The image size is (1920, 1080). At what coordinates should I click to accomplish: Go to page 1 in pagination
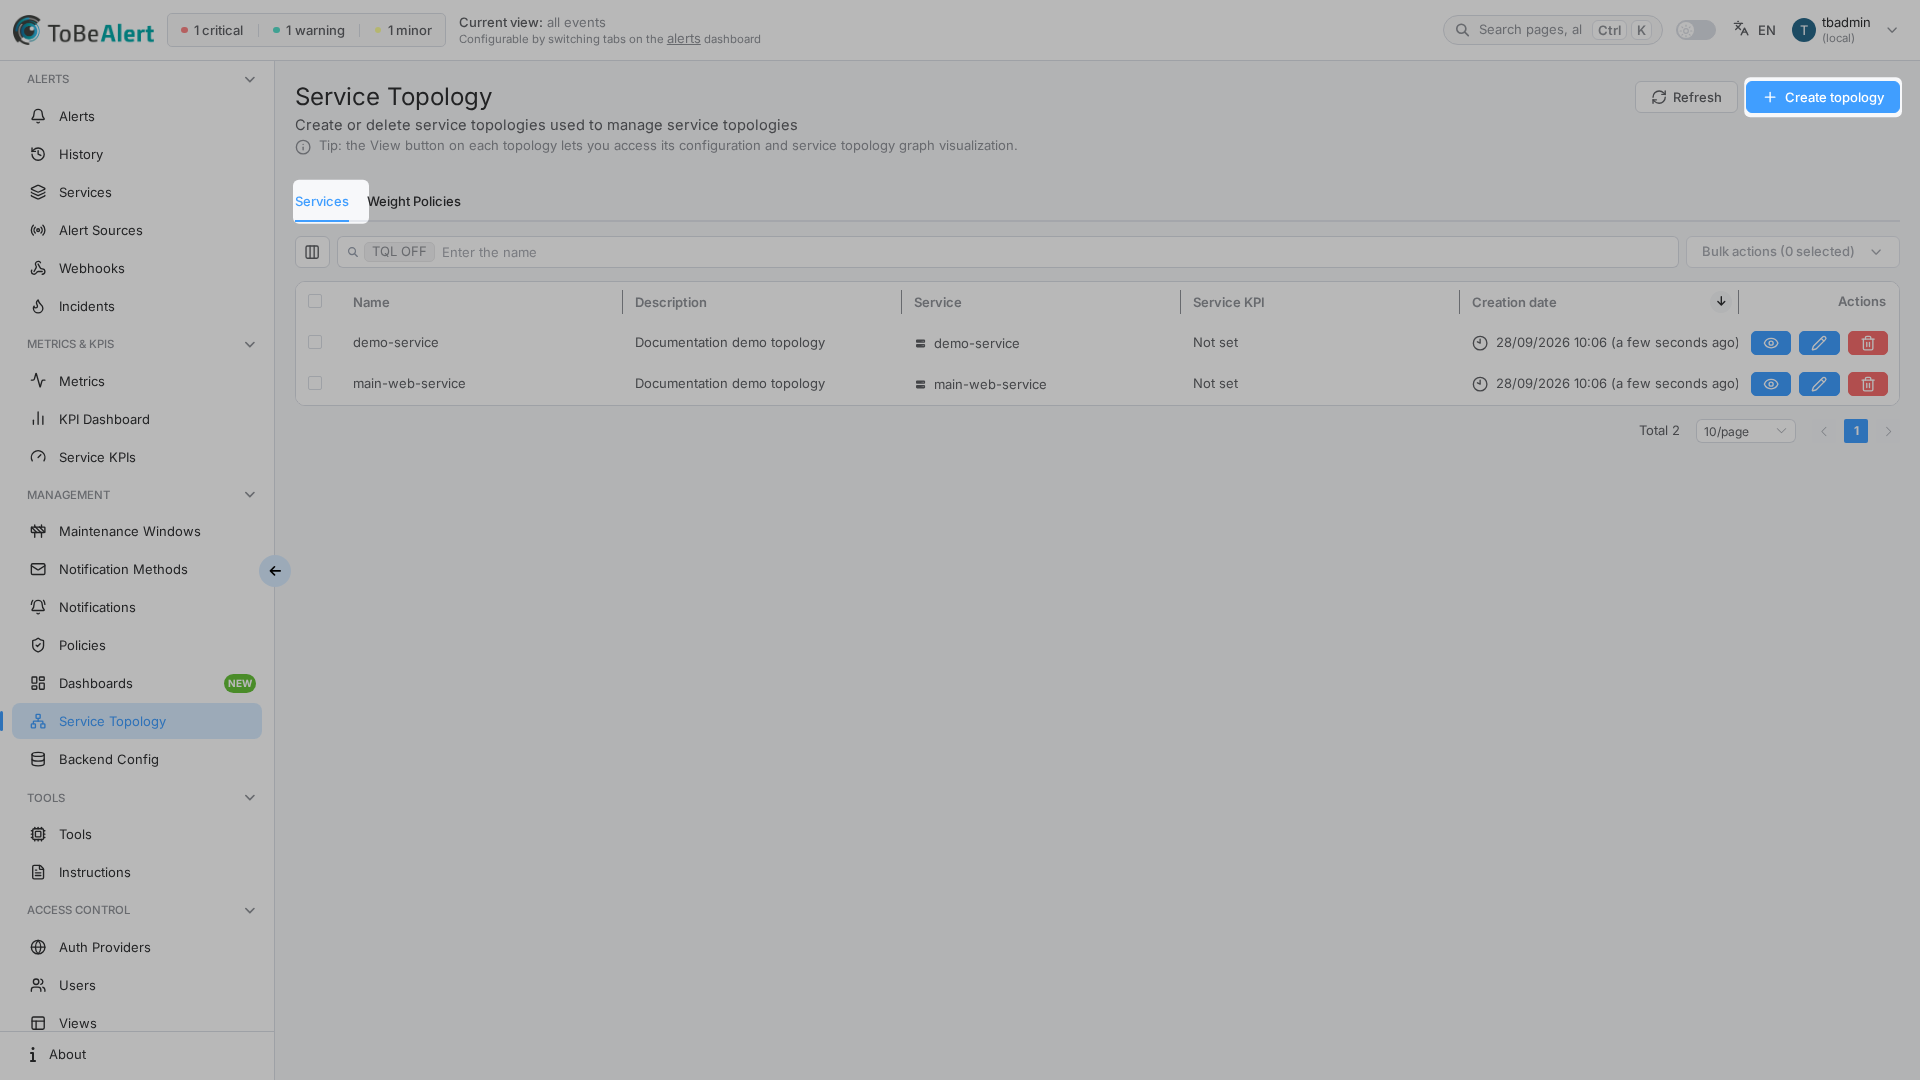point(1856,431)
